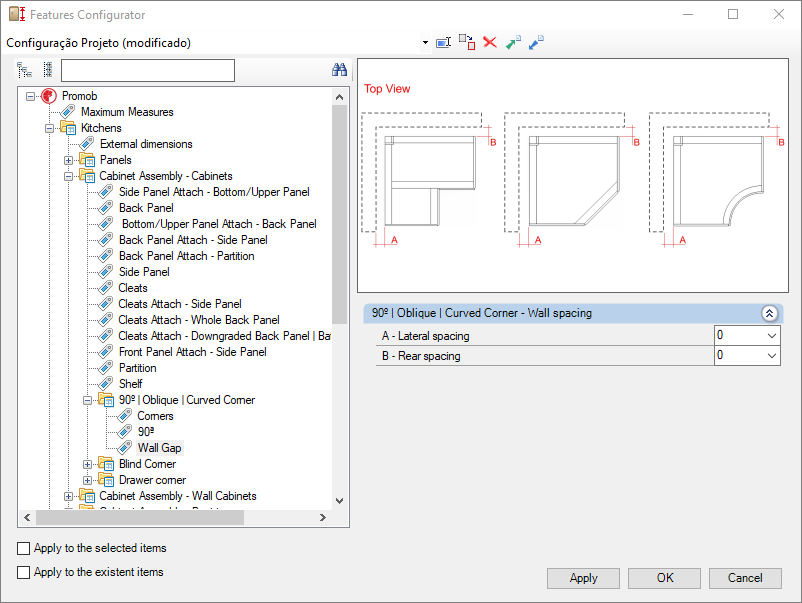Select Cleats Attach - Downgraded Back Panel item

pyautogui.click(x=224, y=336)
